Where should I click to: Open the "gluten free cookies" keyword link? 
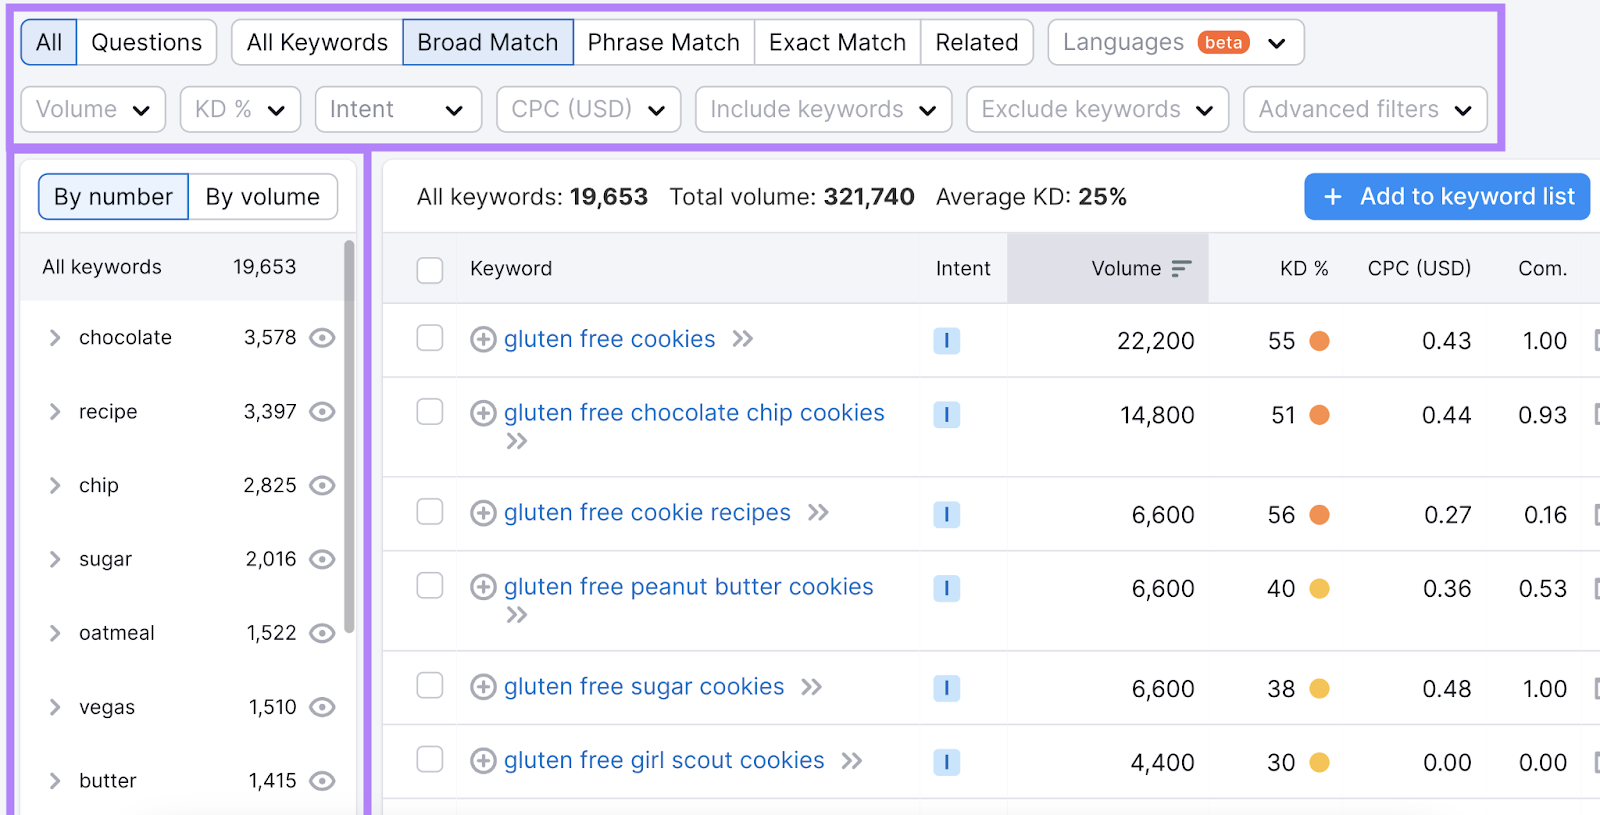pos(610,339)
